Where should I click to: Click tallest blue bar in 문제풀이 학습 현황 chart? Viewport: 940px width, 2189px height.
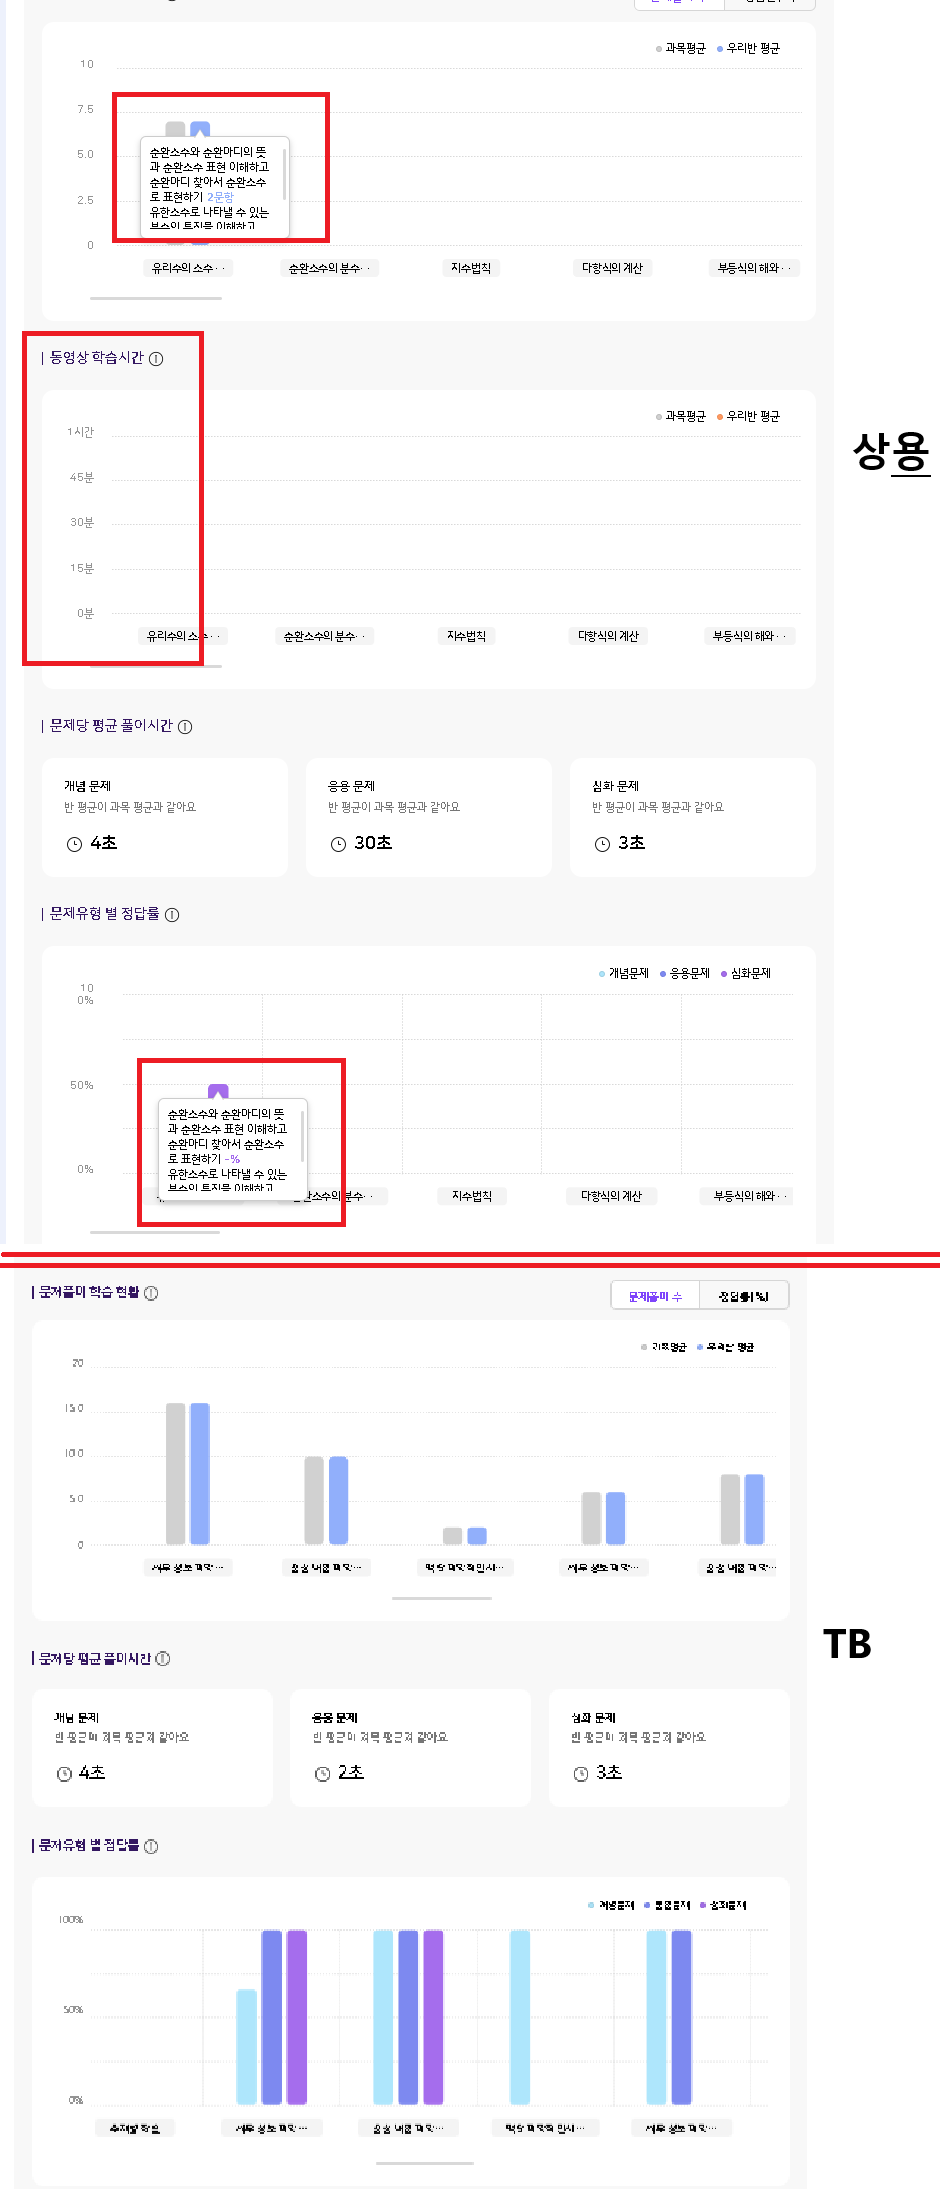200,1474
